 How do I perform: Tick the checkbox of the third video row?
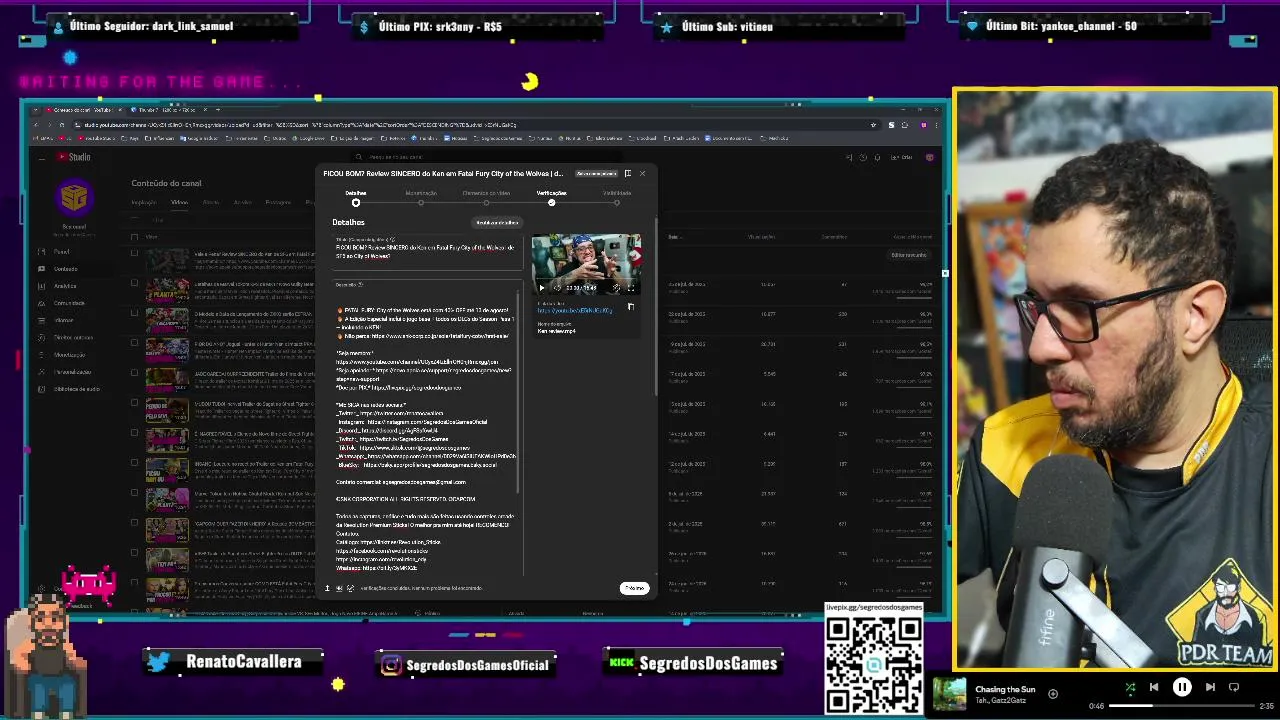coord(134,314)
